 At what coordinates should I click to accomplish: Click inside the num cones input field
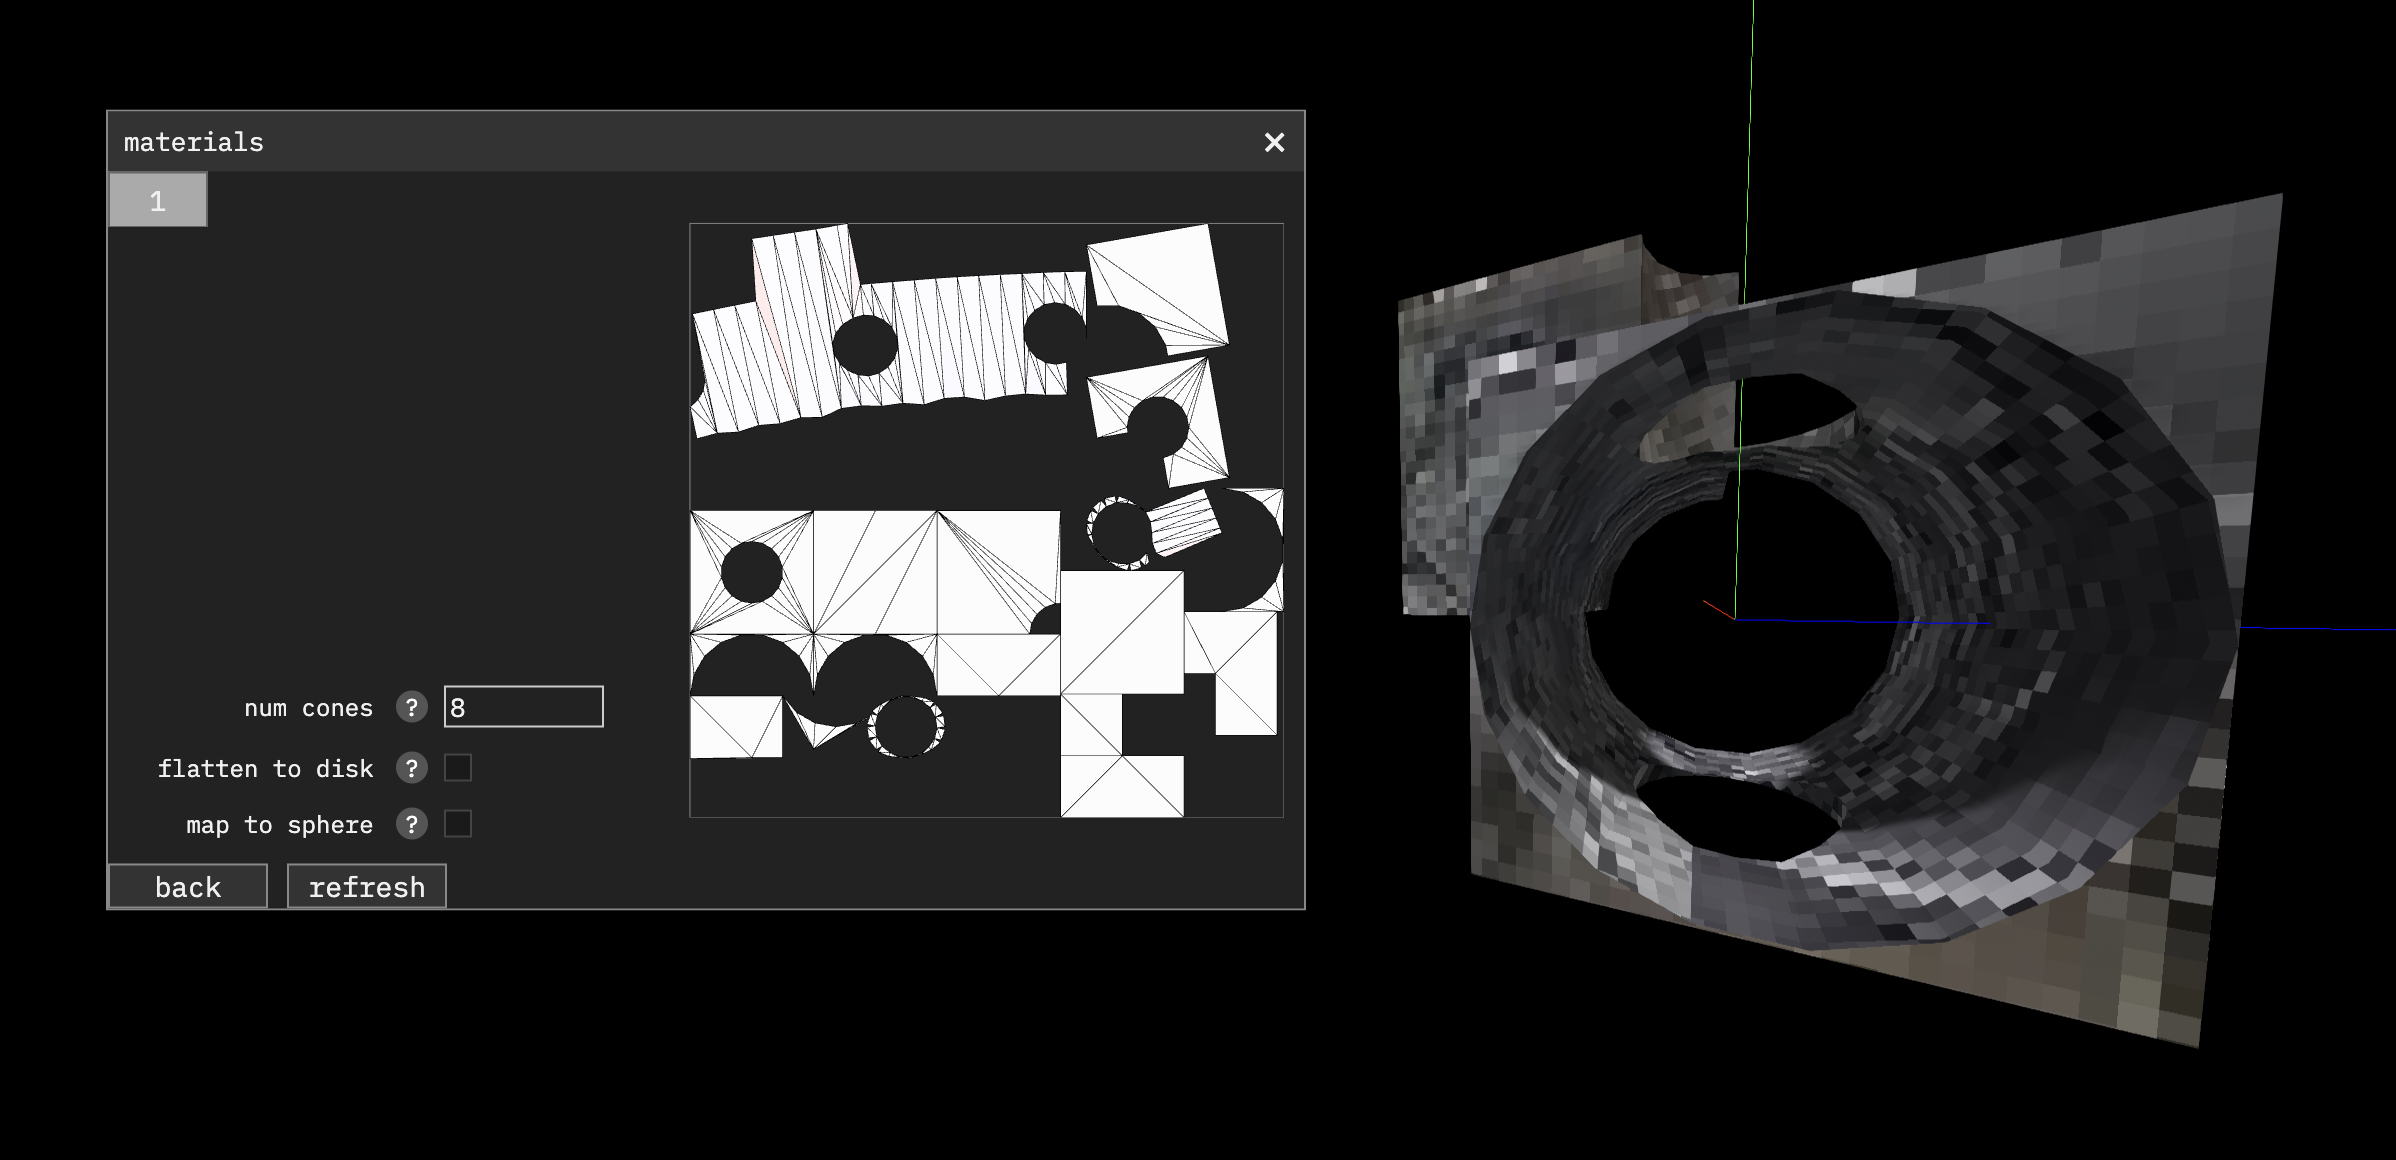(x=523, y=706)
